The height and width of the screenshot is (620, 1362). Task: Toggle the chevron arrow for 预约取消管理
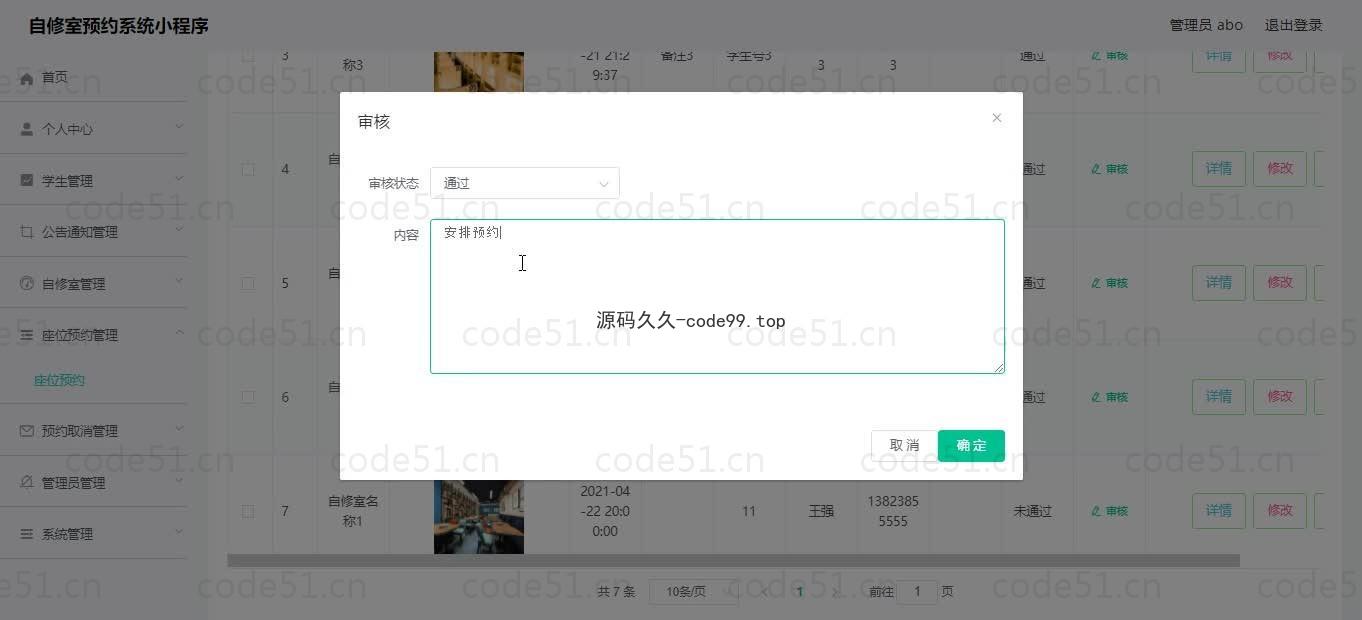(179, 429)
